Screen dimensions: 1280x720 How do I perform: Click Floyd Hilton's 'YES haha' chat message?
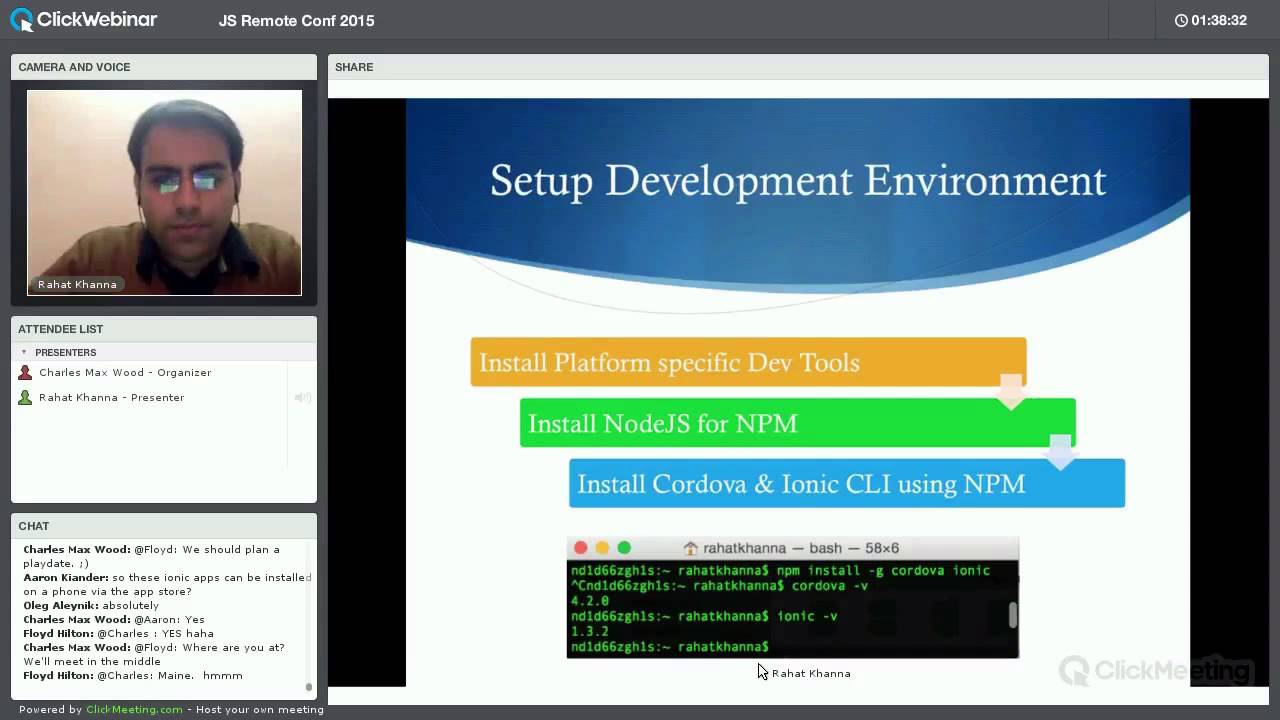pos(118,633)
